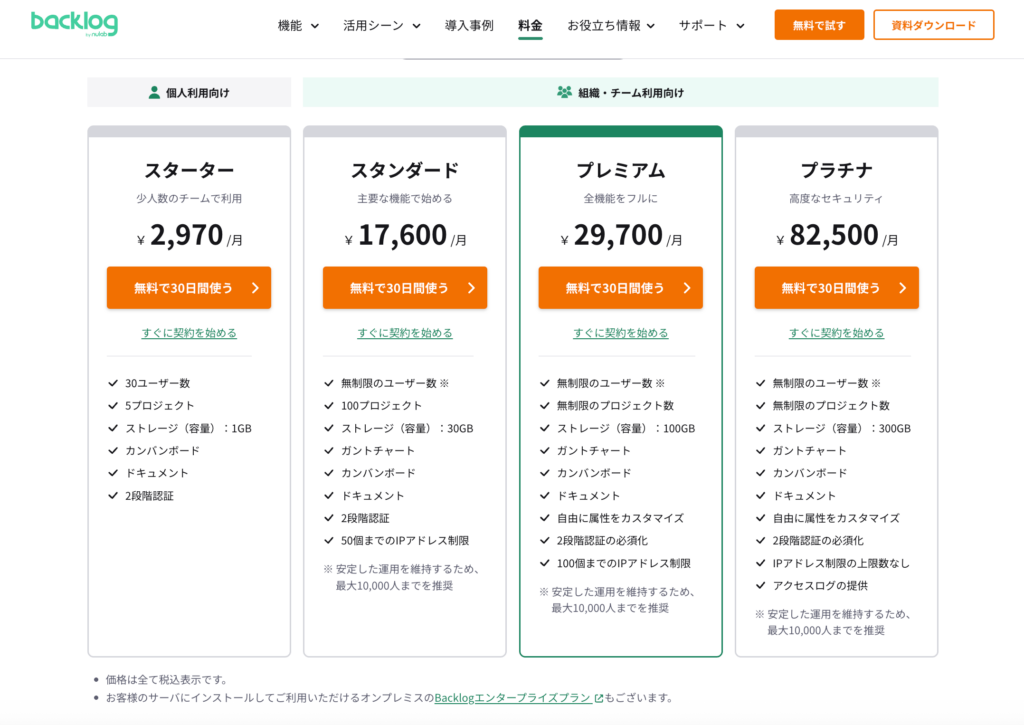
Task: Open the サポート dropdown menu
Action: pyautogui.click(x=712, y=26)
